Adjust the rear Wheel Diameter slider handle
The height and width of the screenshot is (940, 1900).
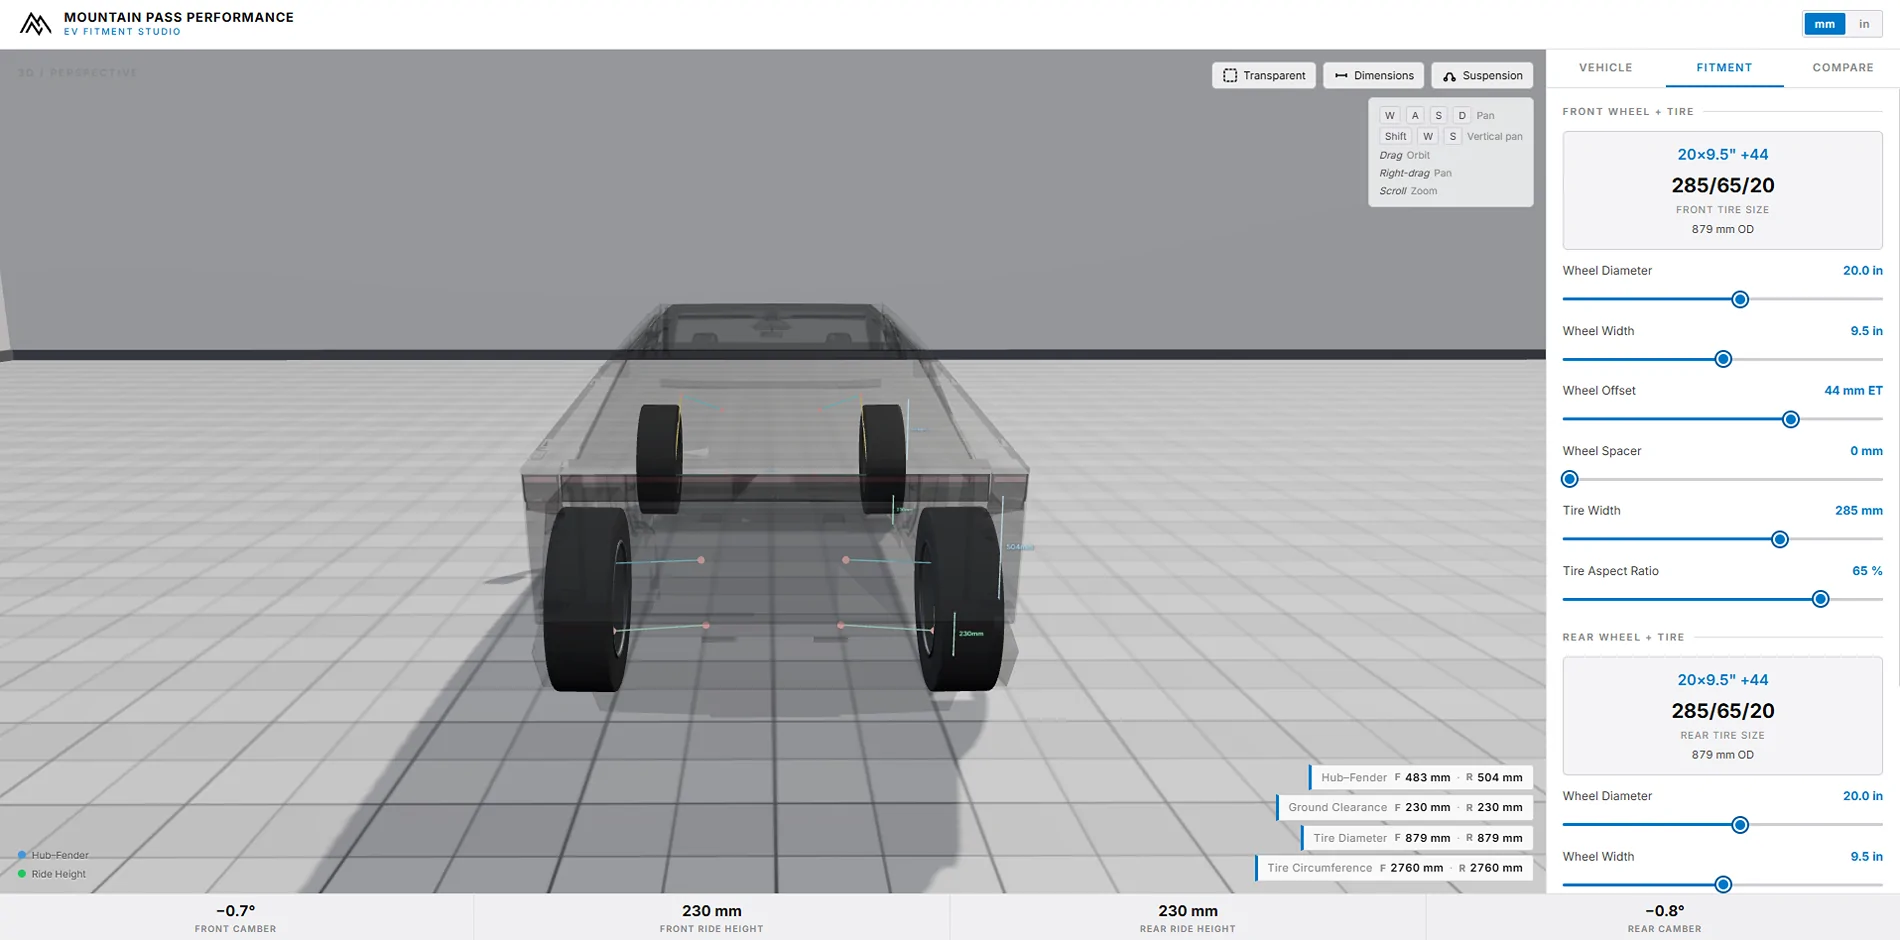pyautogui.click(x=1740, y=825)
